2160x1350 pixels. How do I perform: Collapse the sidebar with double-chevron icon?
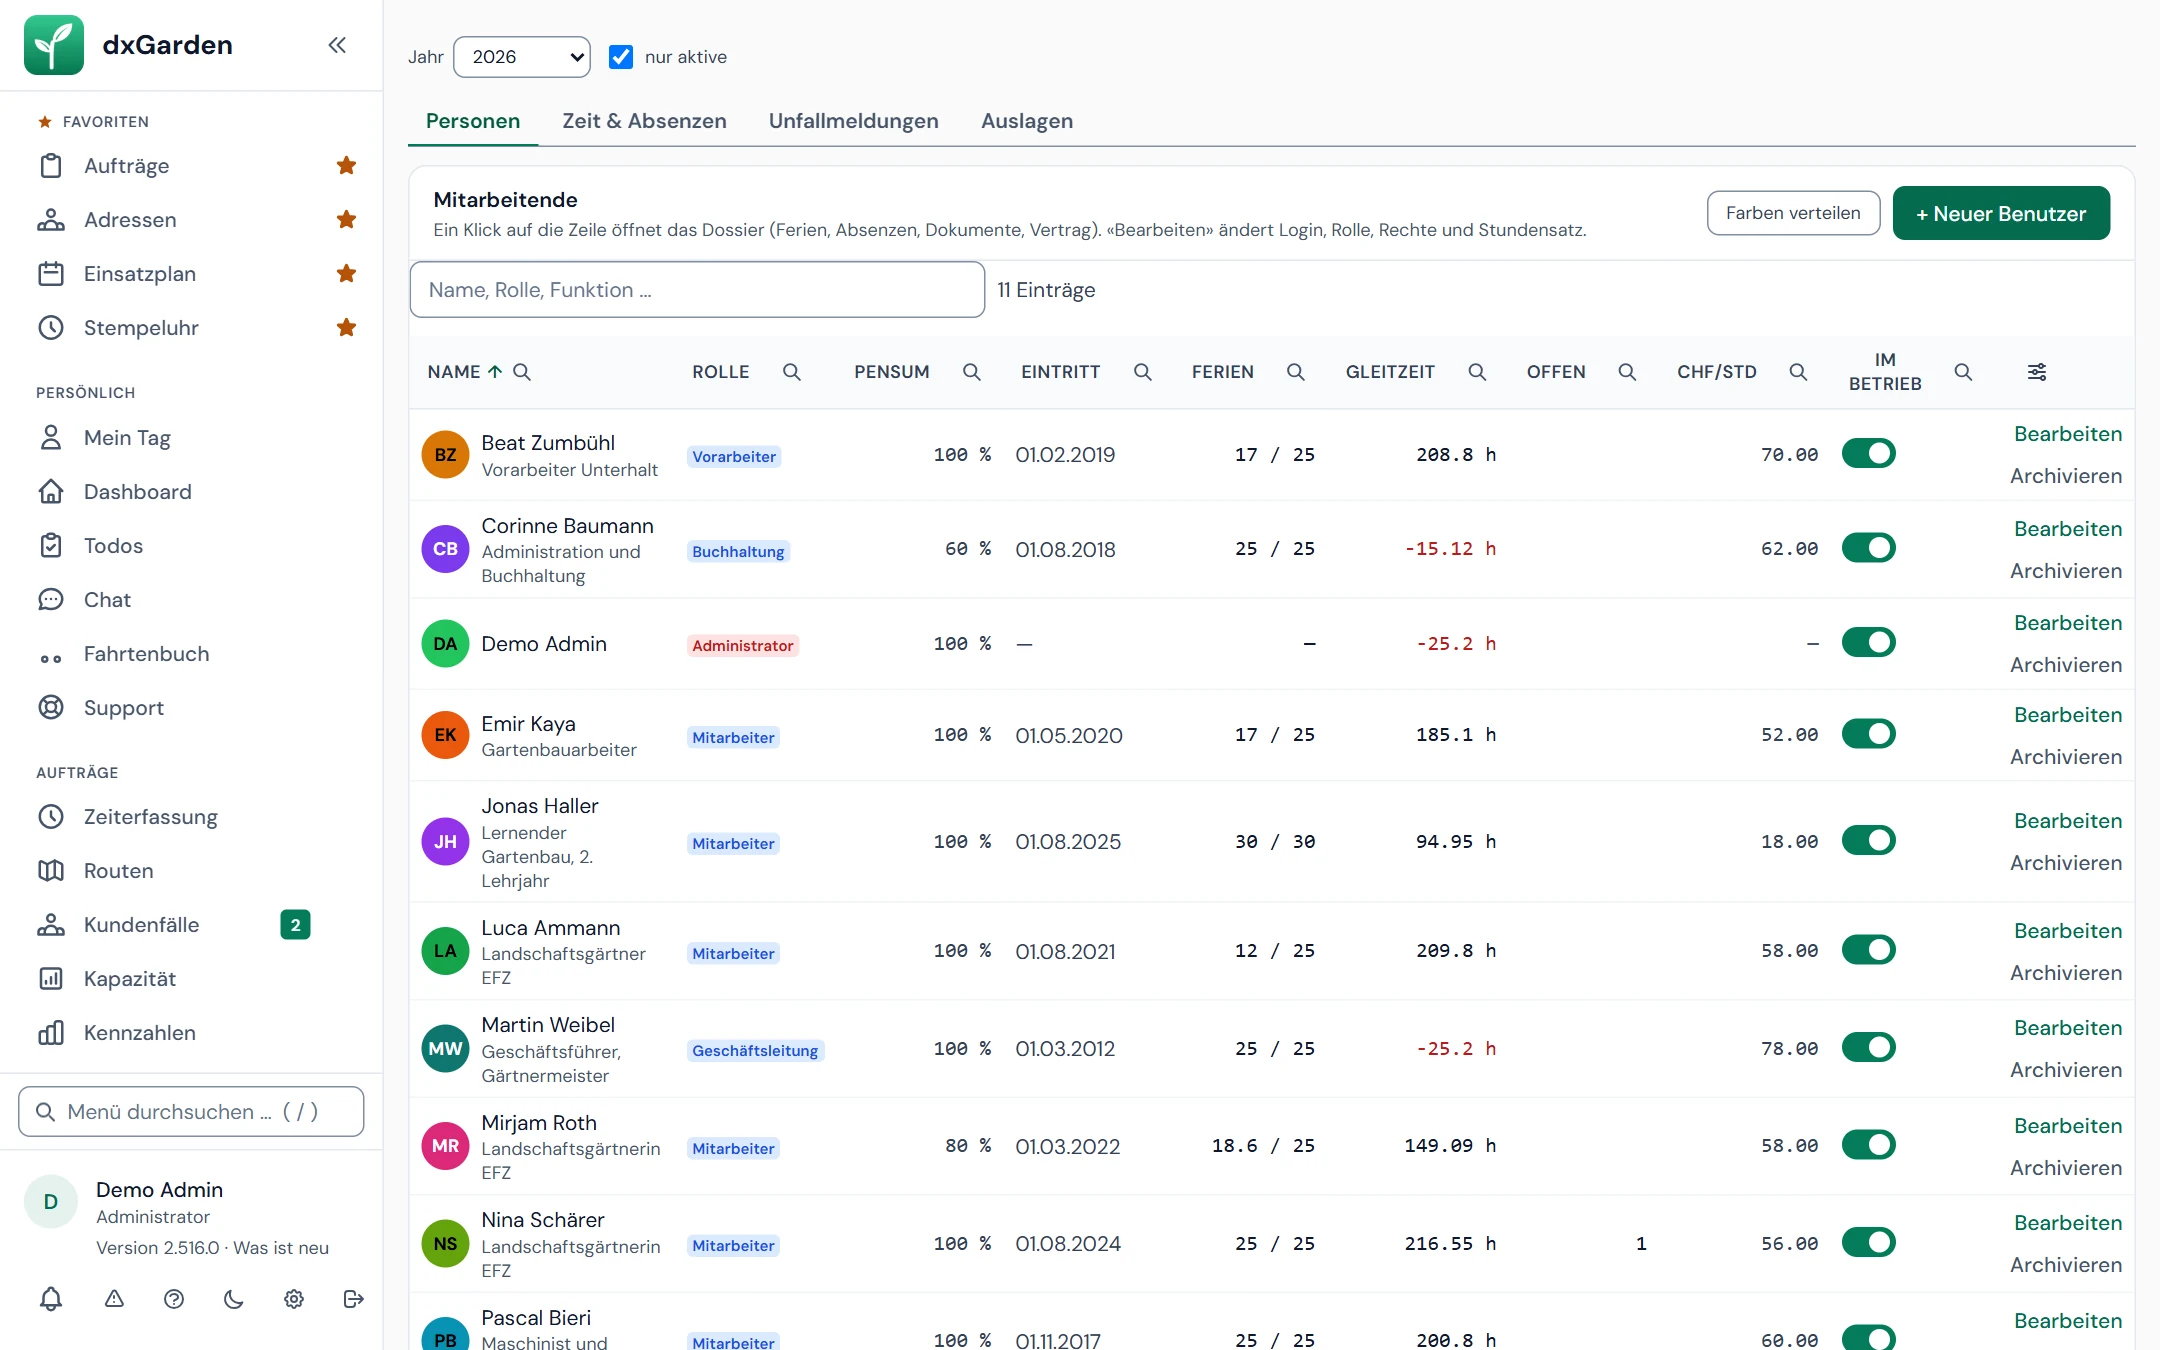(x=337, y=45)
